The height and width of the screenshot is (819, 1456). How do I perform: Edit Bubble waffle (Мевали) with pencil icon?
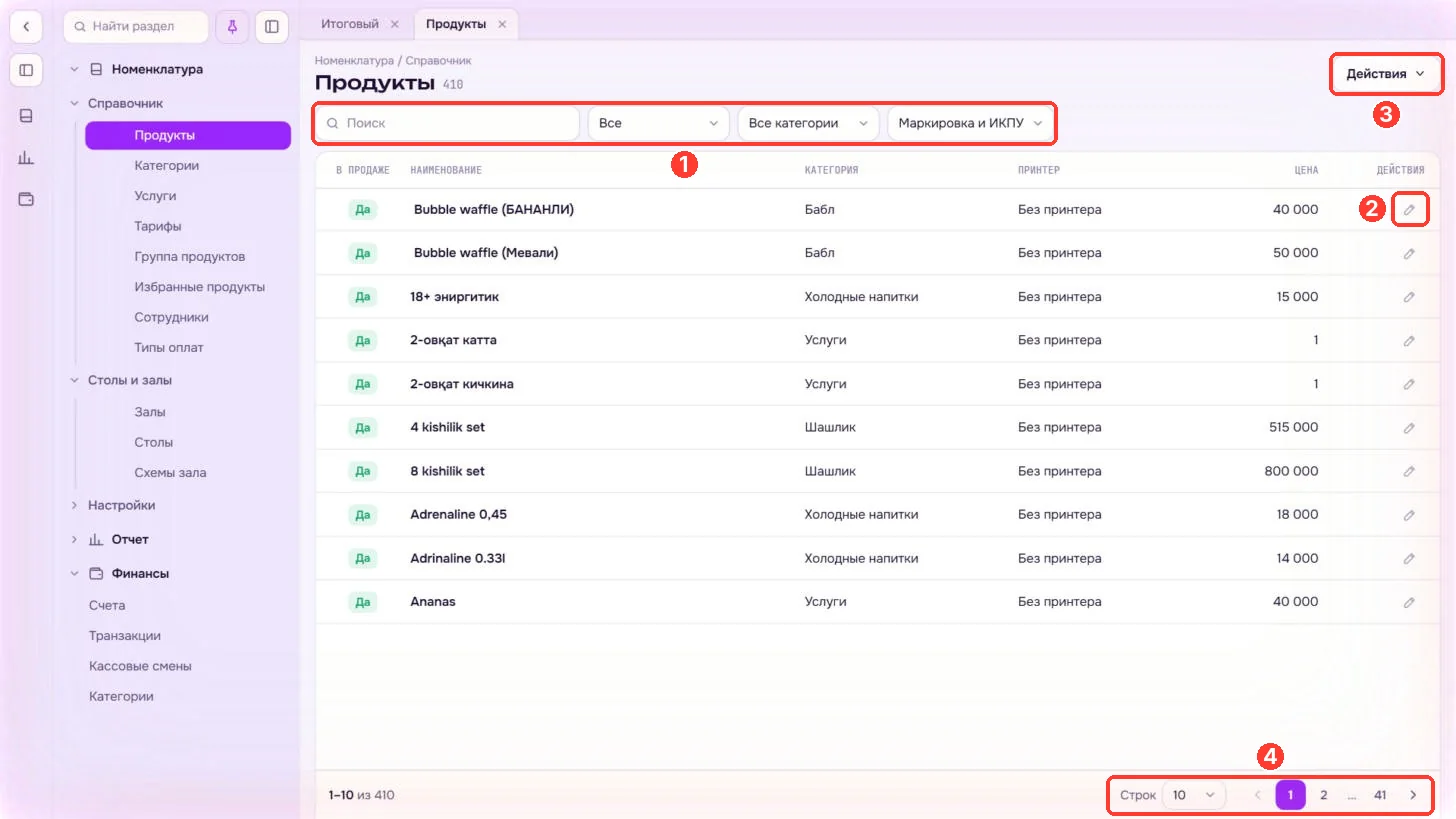[x=1409, y=254]
